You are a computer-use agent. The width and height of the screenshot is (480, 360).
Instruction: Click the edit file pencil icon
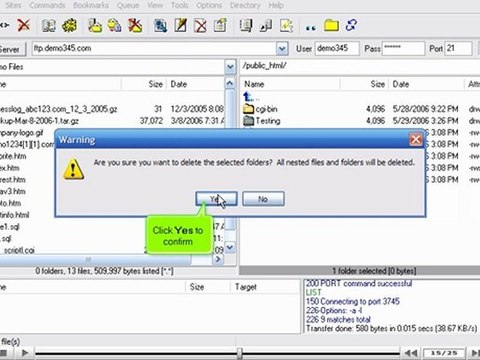[x=180, y=26]
